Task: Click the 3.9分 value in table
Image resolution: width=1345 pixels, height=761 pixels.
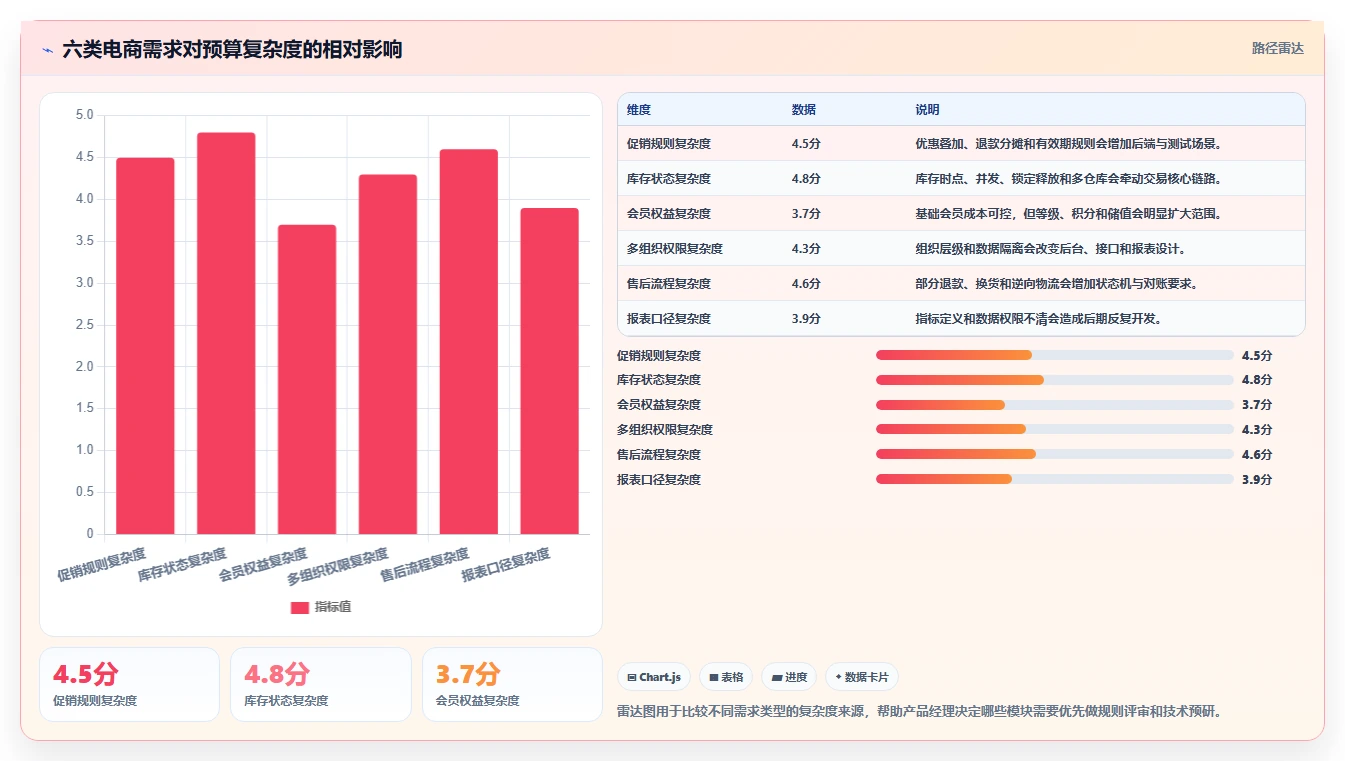Action: click(x=806, y=319)
